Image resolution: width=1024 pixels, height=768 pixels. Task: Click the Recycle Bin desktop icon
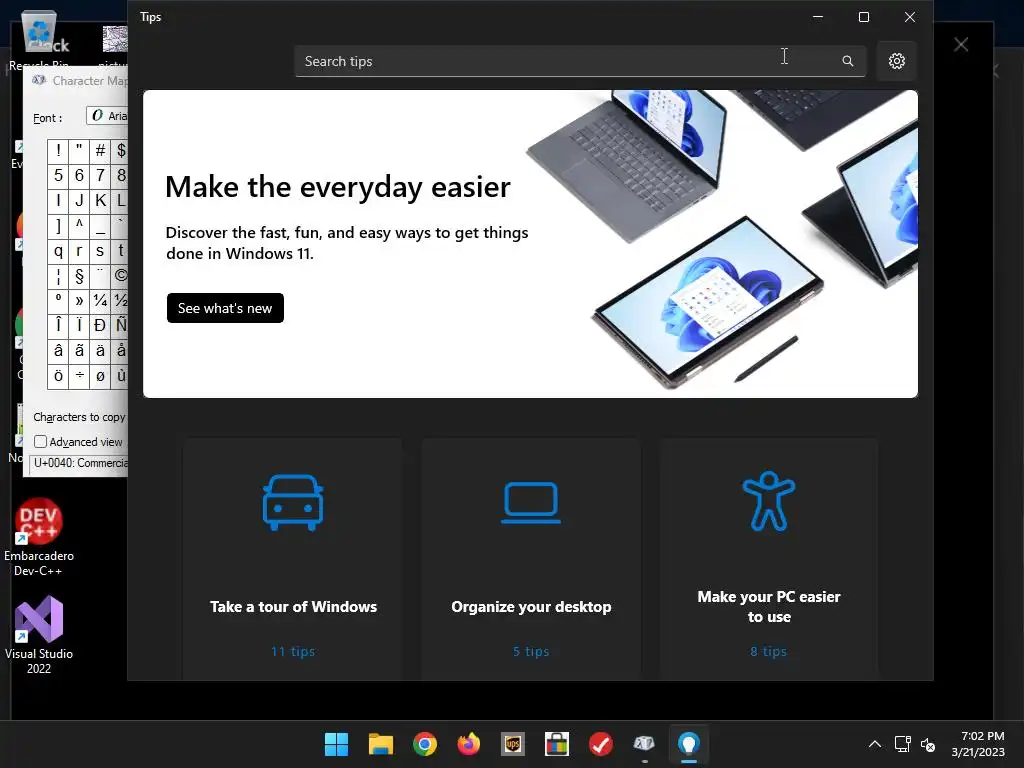(x=39, y=39)
